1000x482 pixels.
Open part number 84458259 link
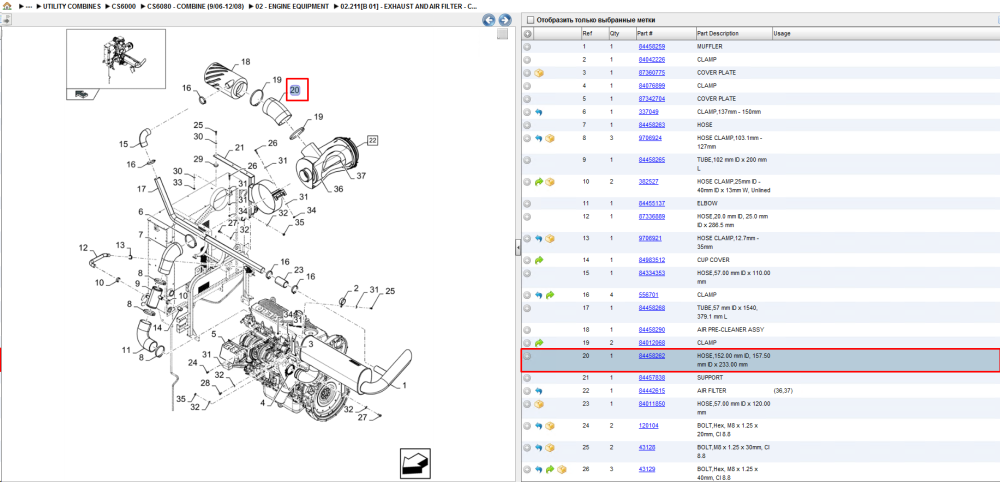(x=652, y=47)
